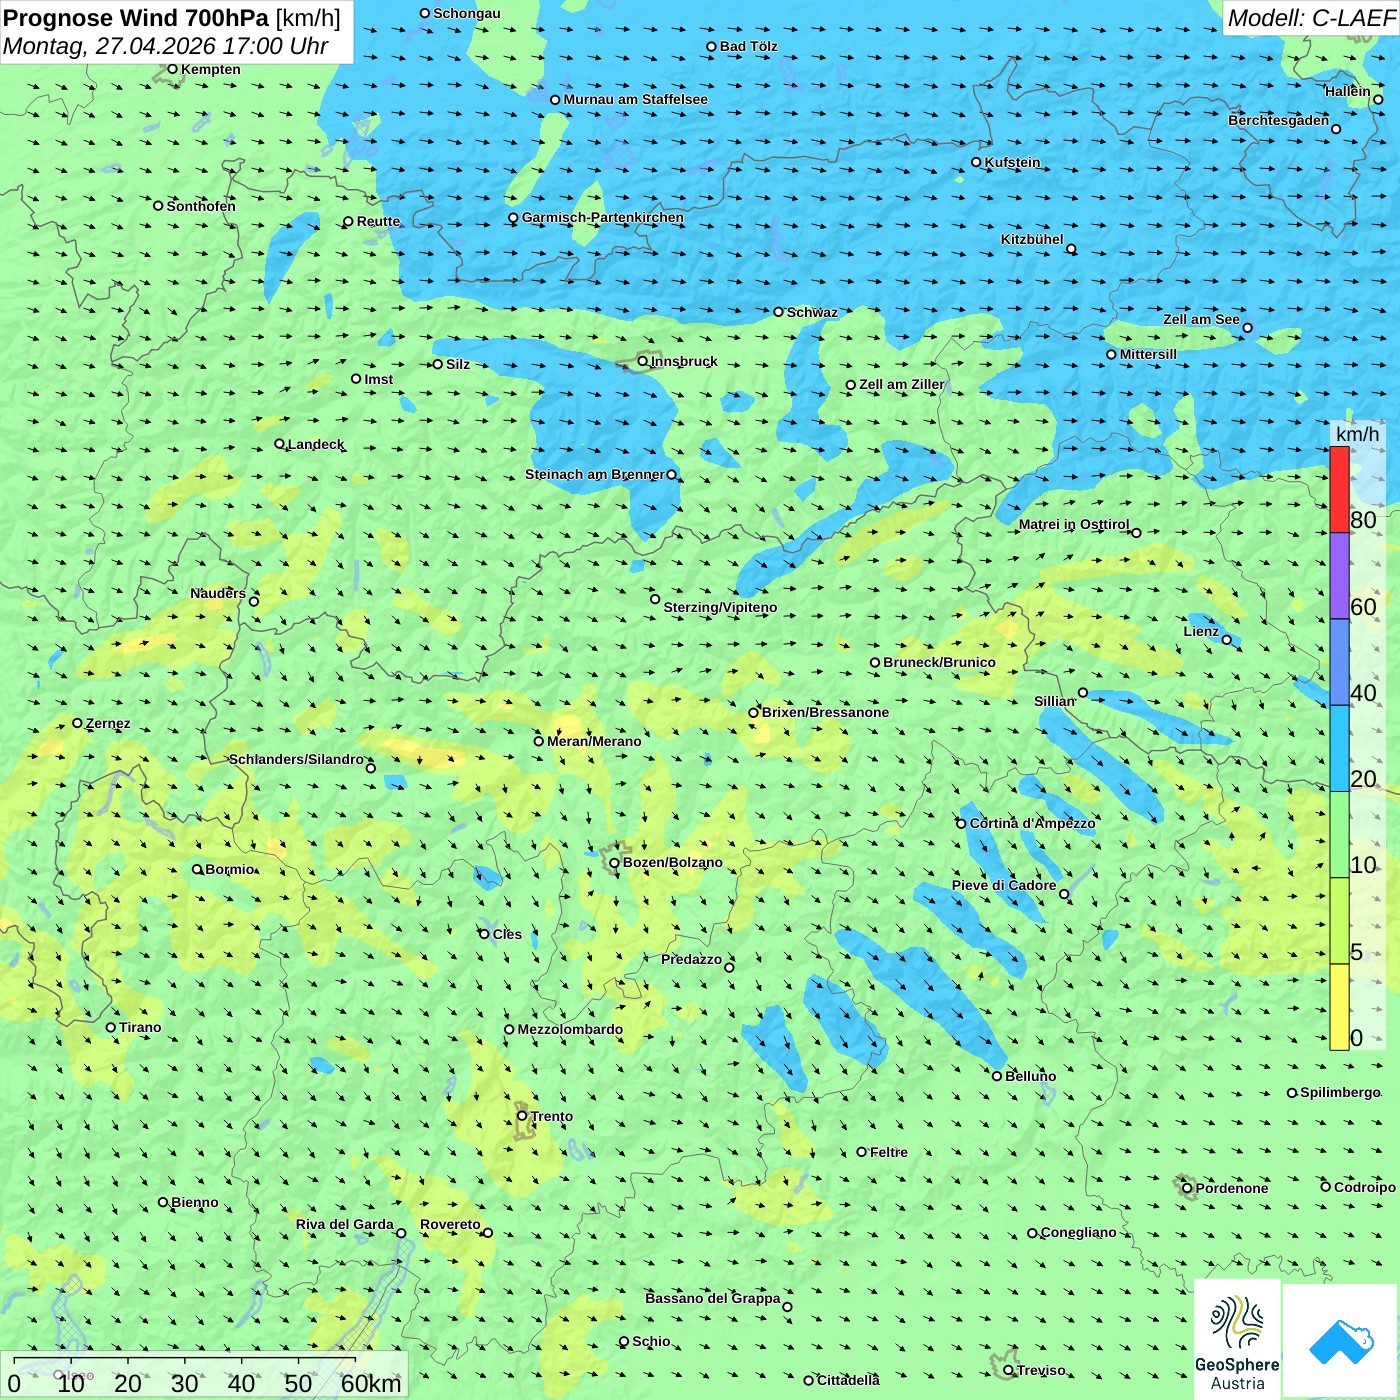Viewport: 1400px width, 1400px height.
Task: Click the Pieve di Cadore label
Action: (1004, 885)
